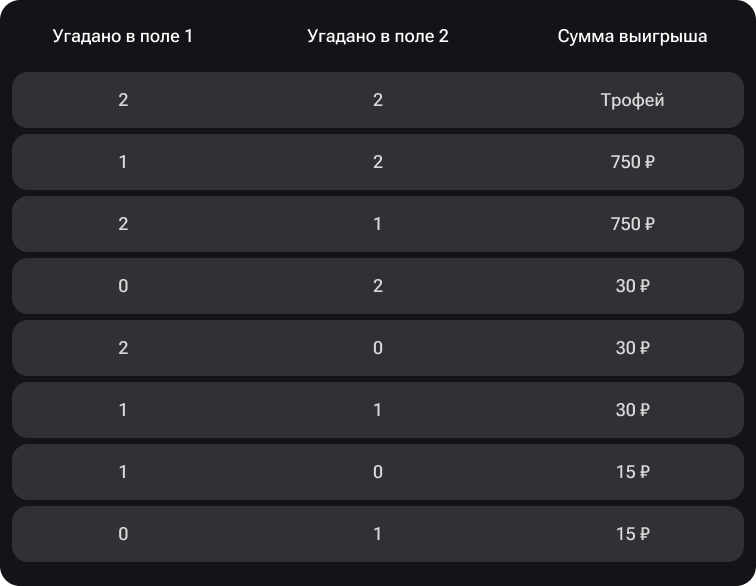Click field 2 value '0' in the first 15 ₽ row

point(378,472)
